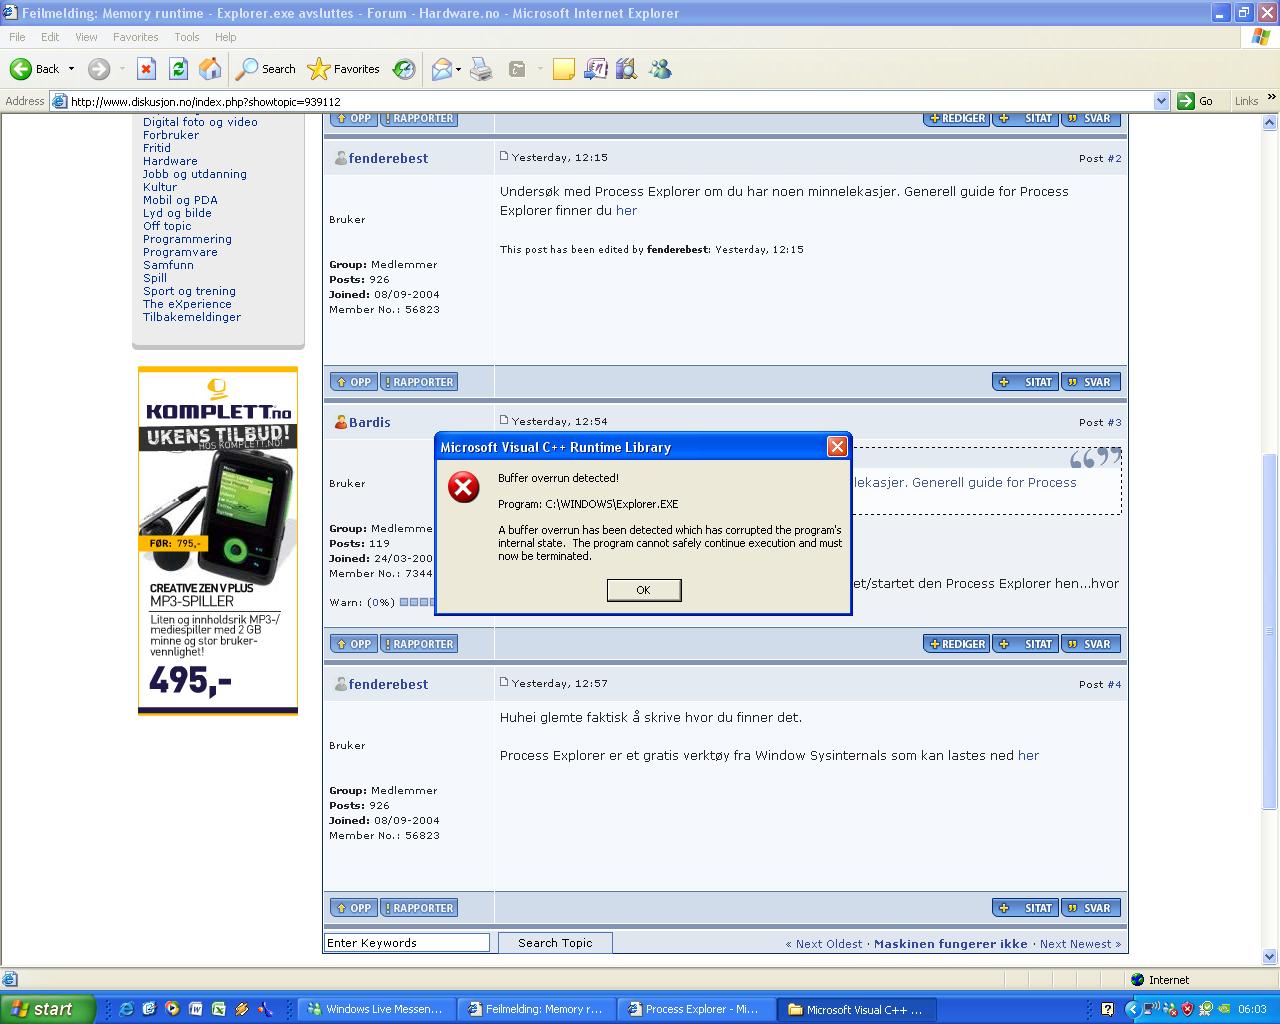Image resolution: width=1280 pixels, height=1024 pixels.
Task: Open the Messenger icon in toolbar
Action: click(x=660, y=69)
